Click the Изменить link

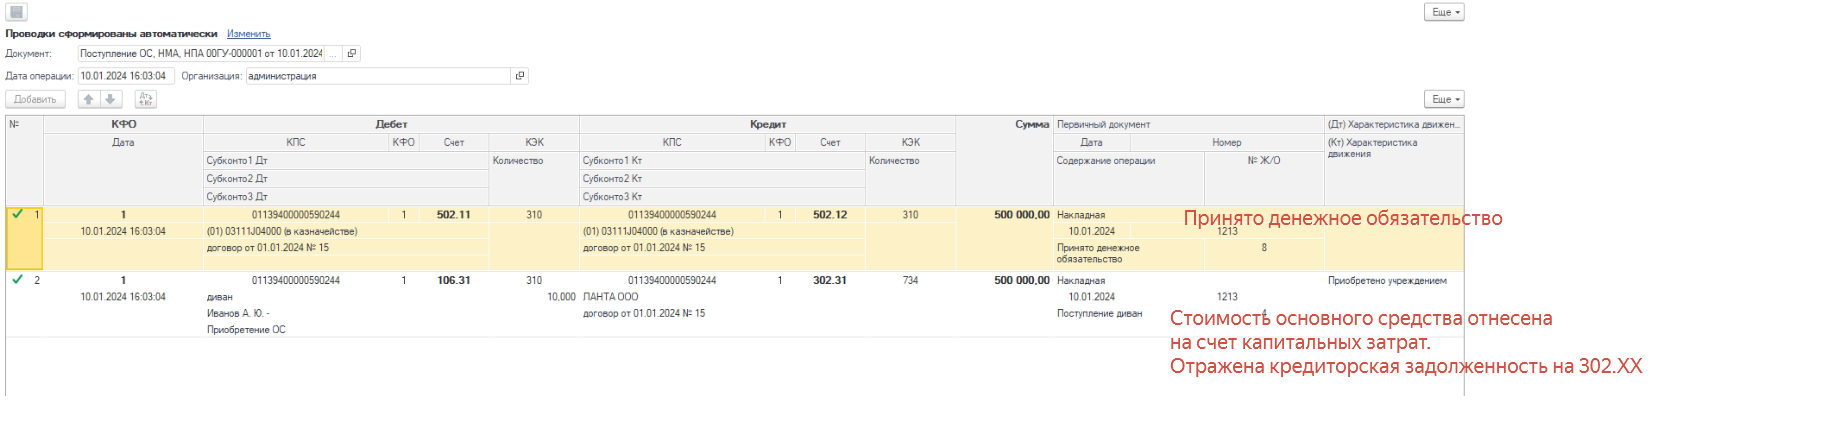(248, 34)
